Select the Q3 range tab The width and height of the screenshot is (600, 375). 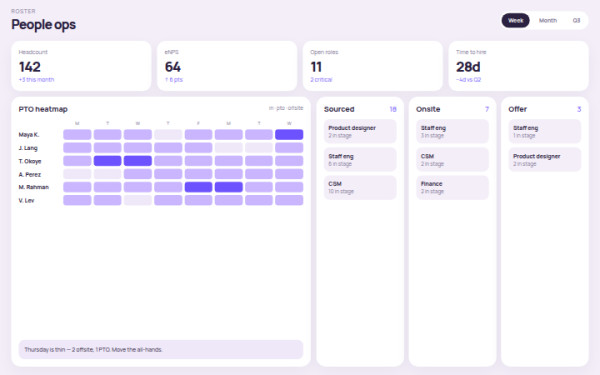[x=576, y=21]
